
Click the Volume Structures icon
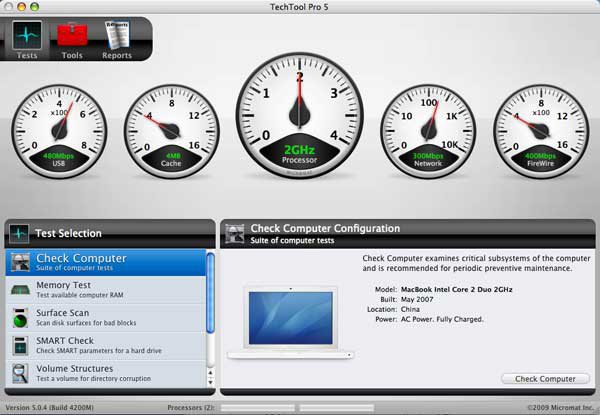[x=21, y=373]
